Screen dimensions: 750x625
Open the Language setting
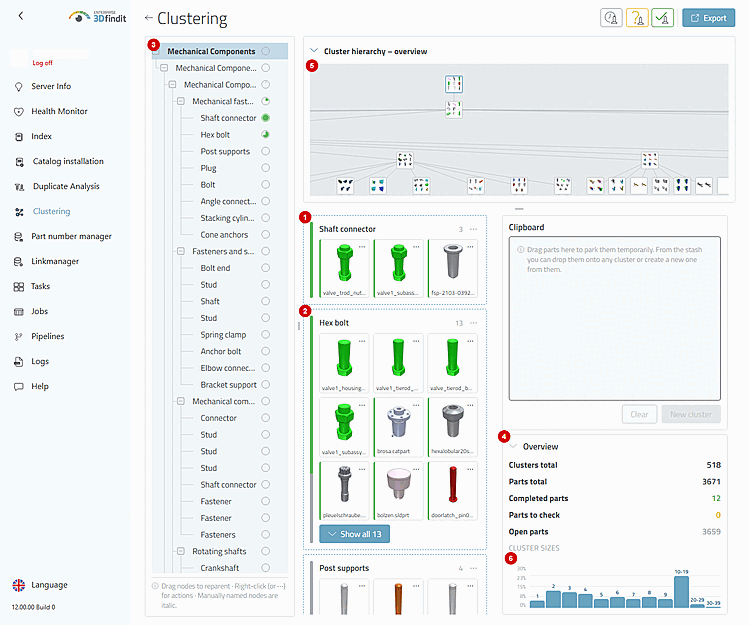point(49,585)
